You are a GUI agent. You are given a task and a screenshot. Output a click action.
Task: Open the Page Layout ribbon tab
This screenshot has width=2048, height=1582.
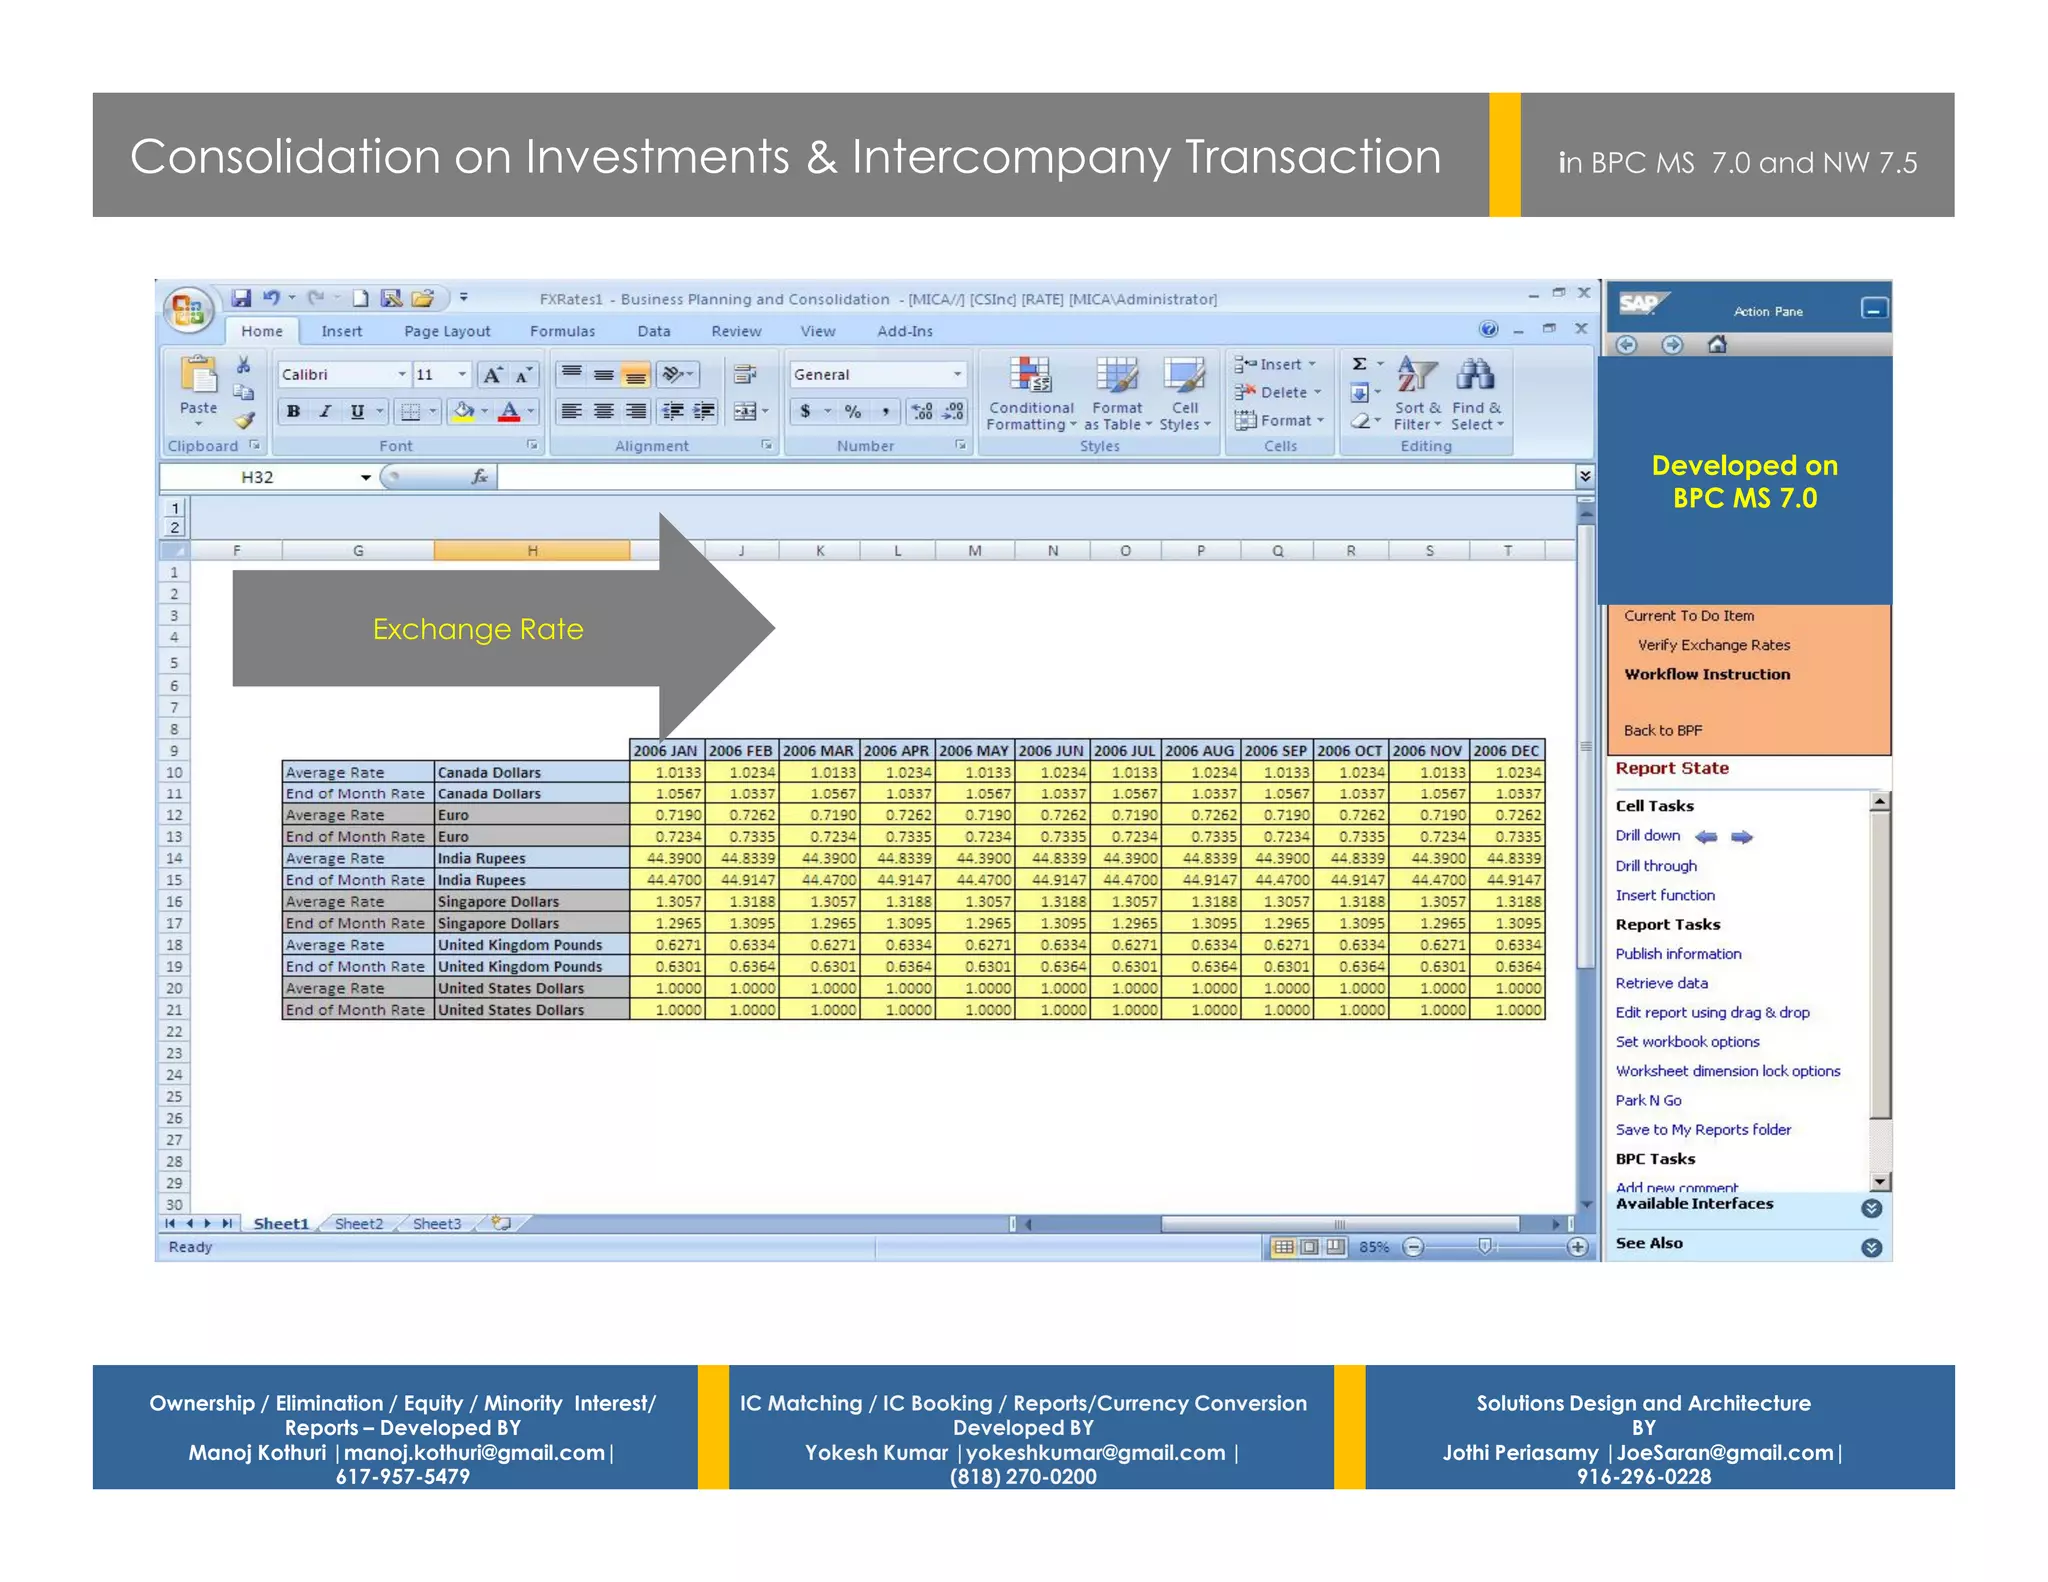(x=447, y=331)
